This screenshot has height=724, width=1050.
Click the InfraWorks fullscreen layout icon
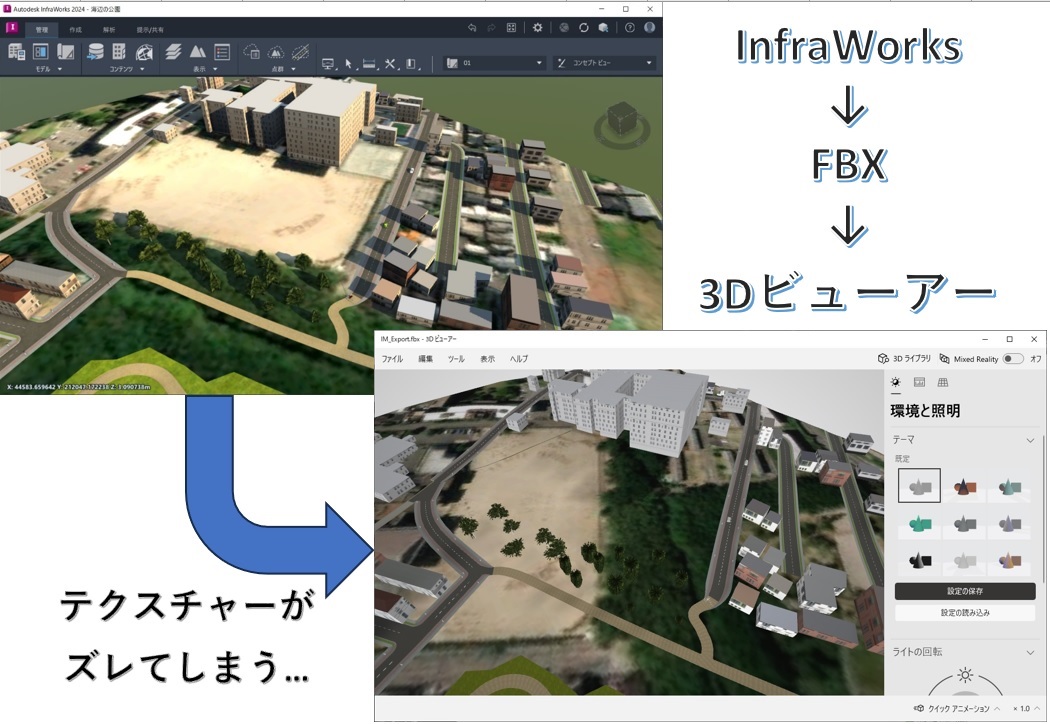(511, 27)
